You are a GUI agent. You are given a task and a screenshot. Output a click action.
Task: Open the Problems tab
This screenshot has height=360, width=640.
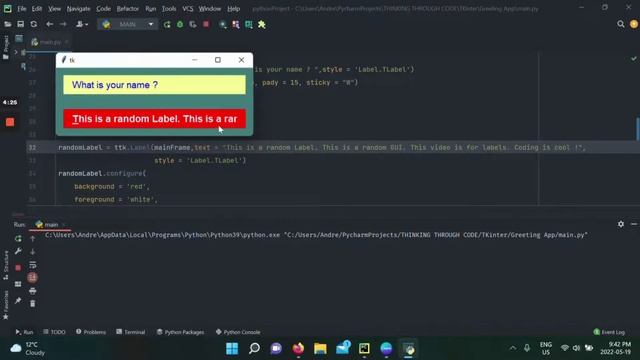coord(91,332)
